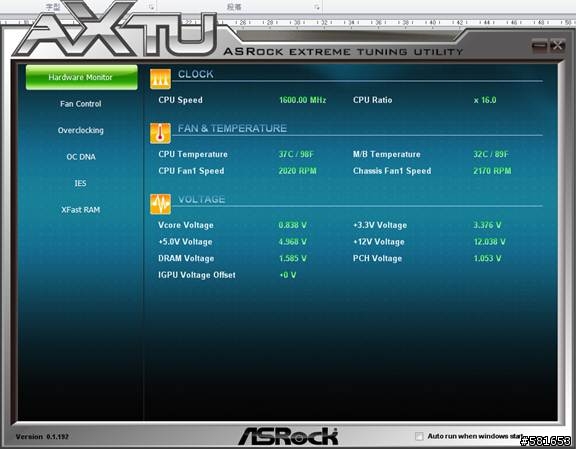Click the FAN & TEMPERATURE heading
The width and height of the screenshot is (576, 449).
click(x=232, y=128)
